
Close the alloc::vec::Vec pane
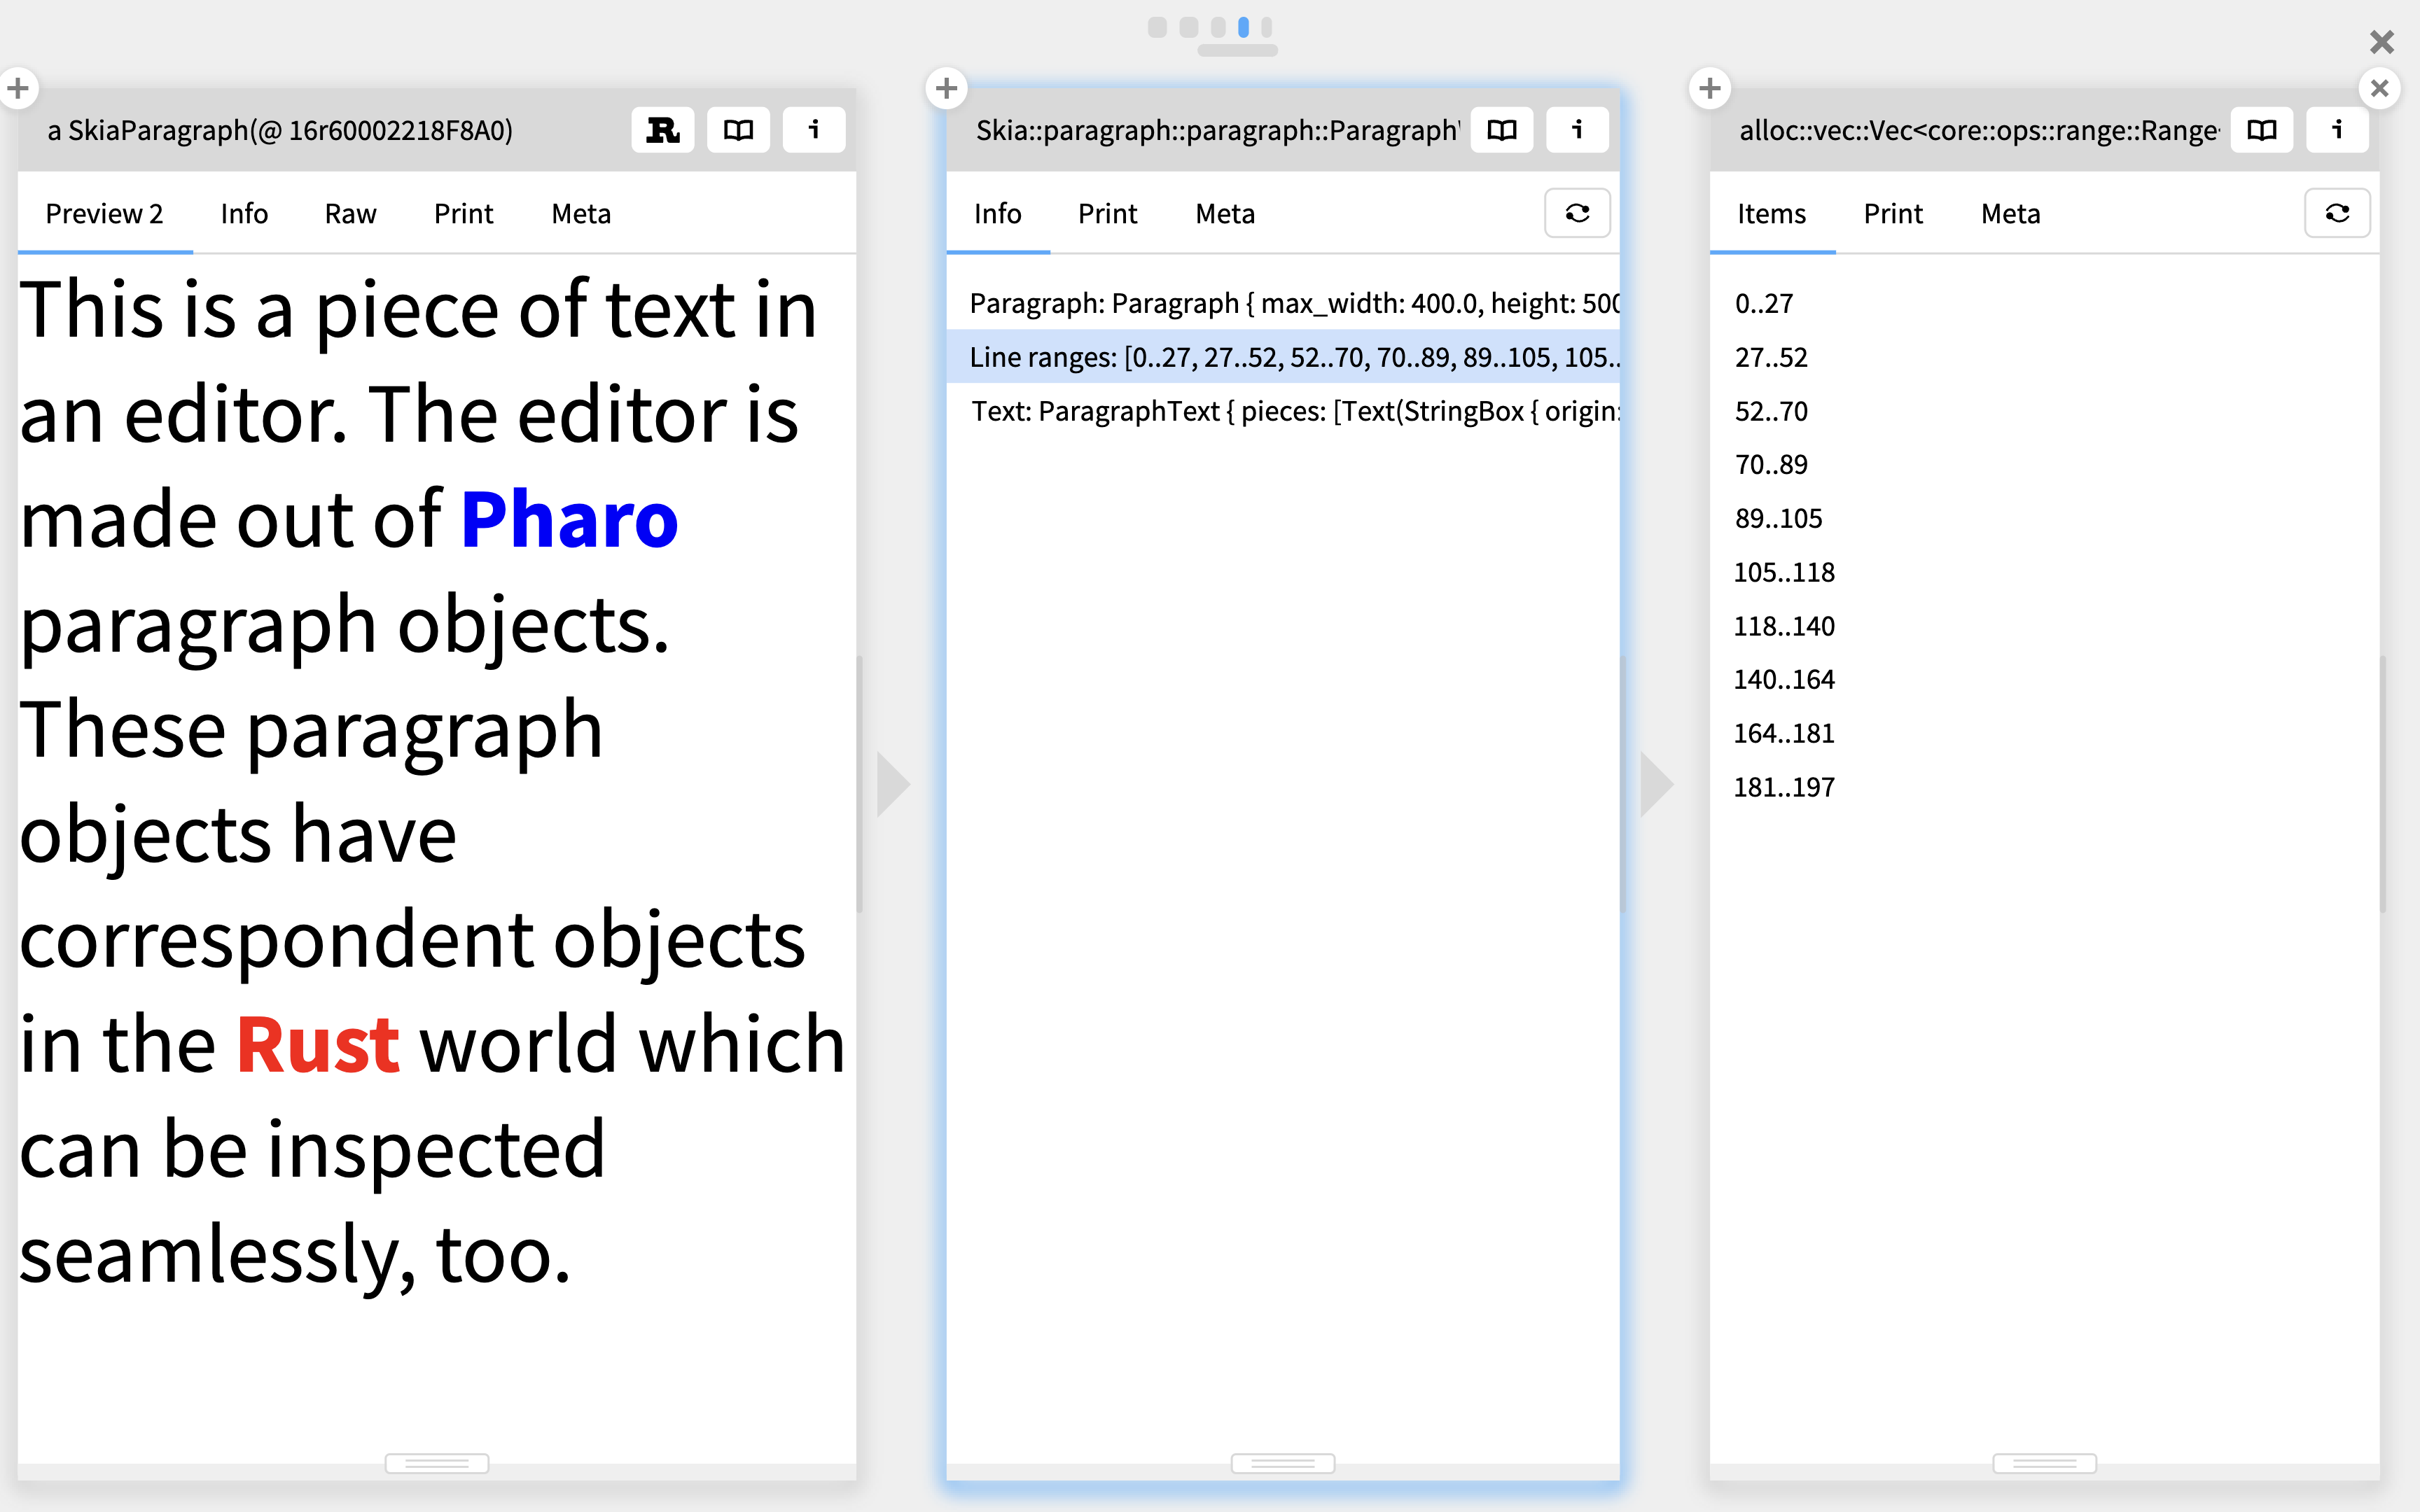pos(2379,89)
